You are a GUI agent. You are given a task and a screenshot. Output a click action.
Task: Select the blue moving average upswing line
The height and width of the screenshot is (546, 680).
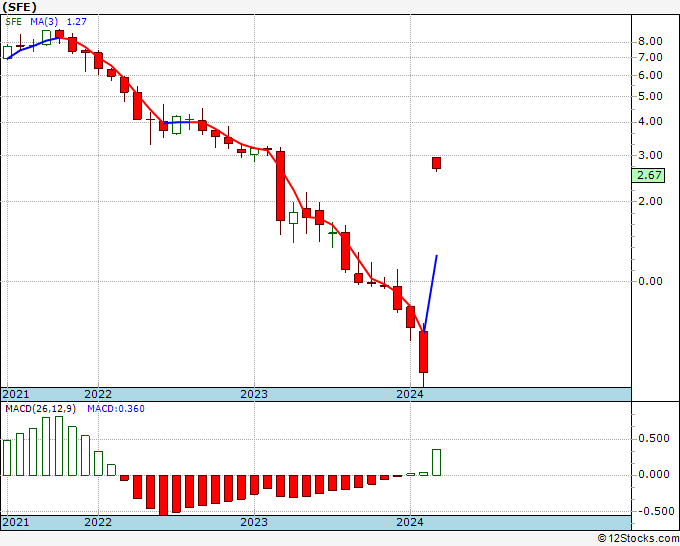(x=430, y=294)
